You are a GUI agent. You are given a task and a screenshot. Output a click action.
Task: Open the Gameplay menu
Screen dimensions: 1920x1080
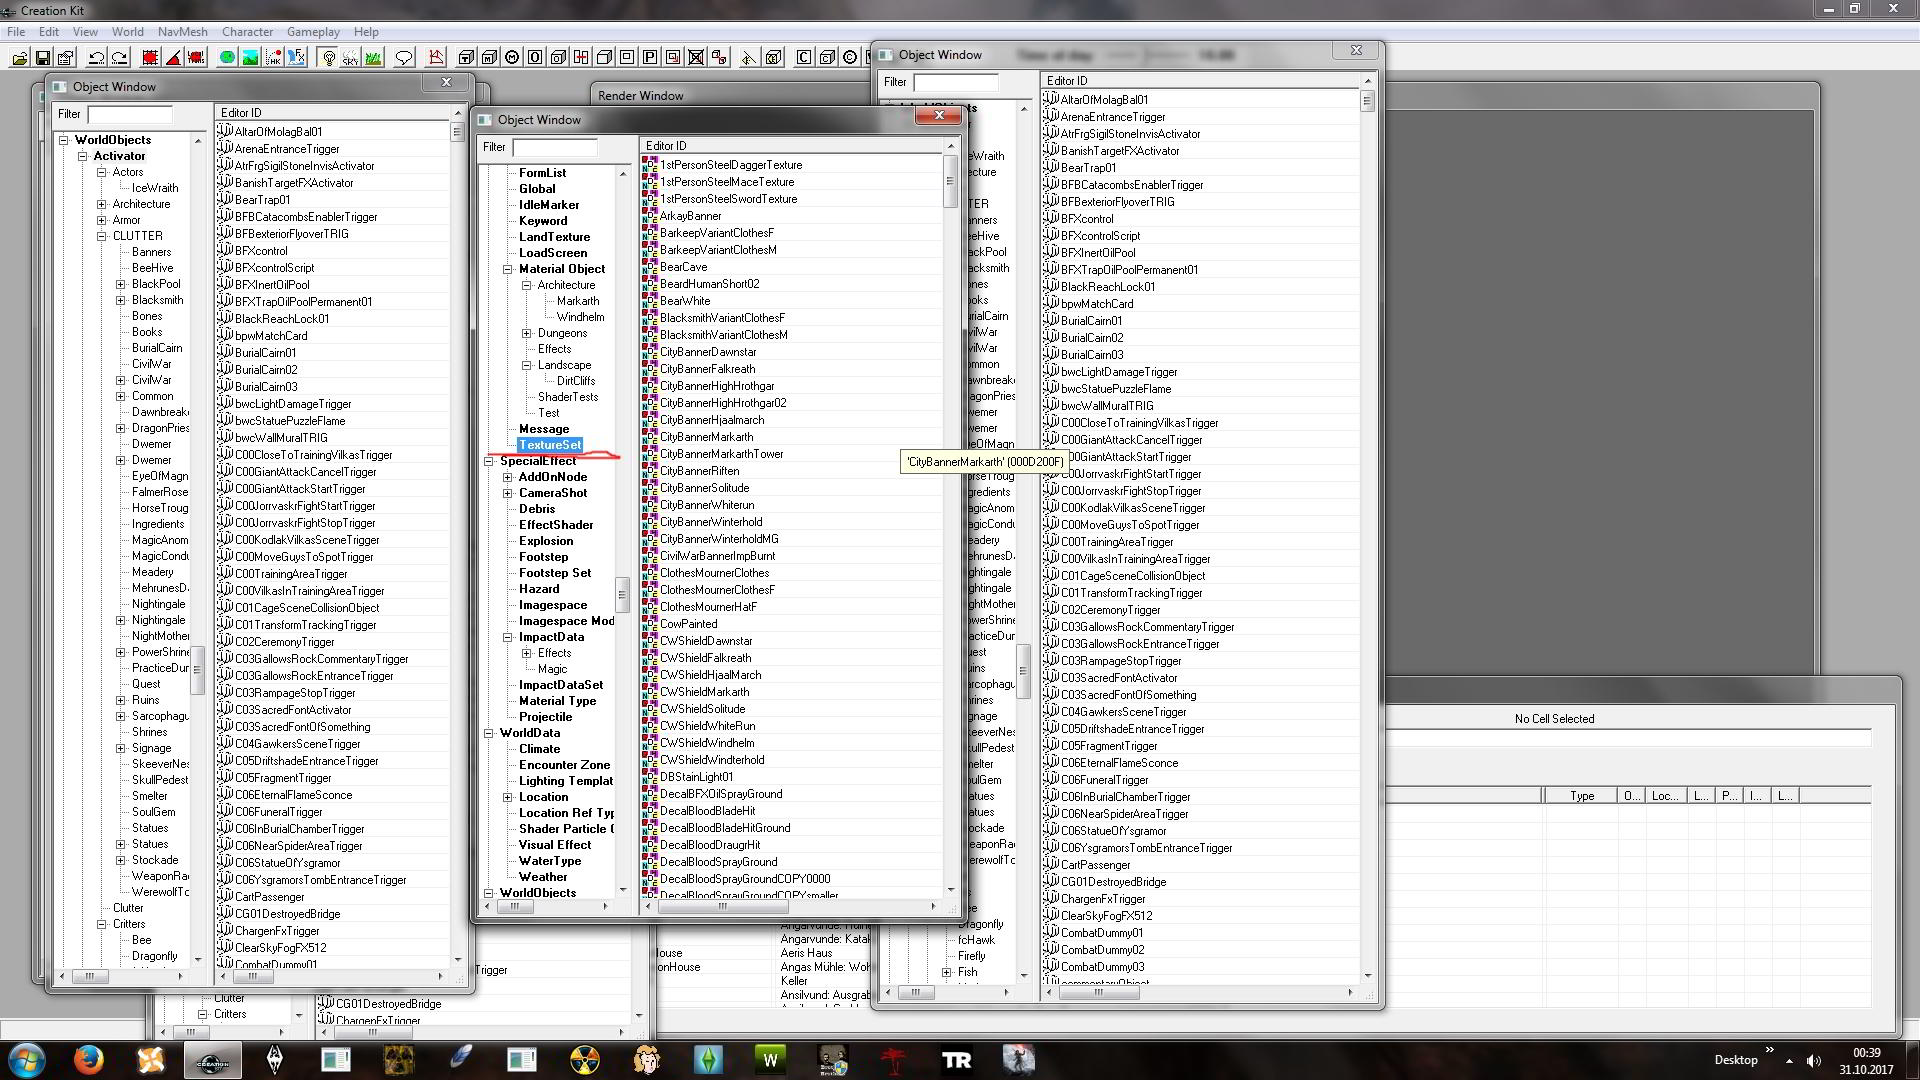click(313, 32)
